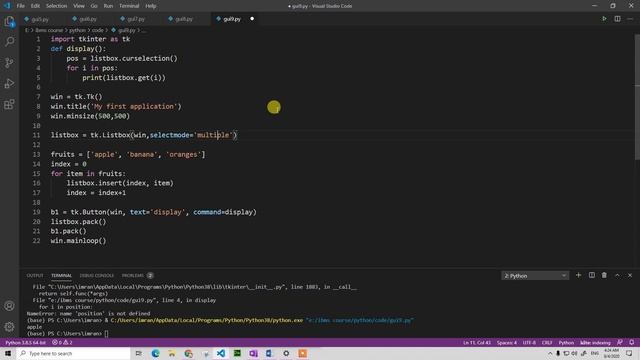The width and height of the screenshot is (640, 360).
Task: Kill terminal with the trash icon
Action: click(x=604, y=276)
